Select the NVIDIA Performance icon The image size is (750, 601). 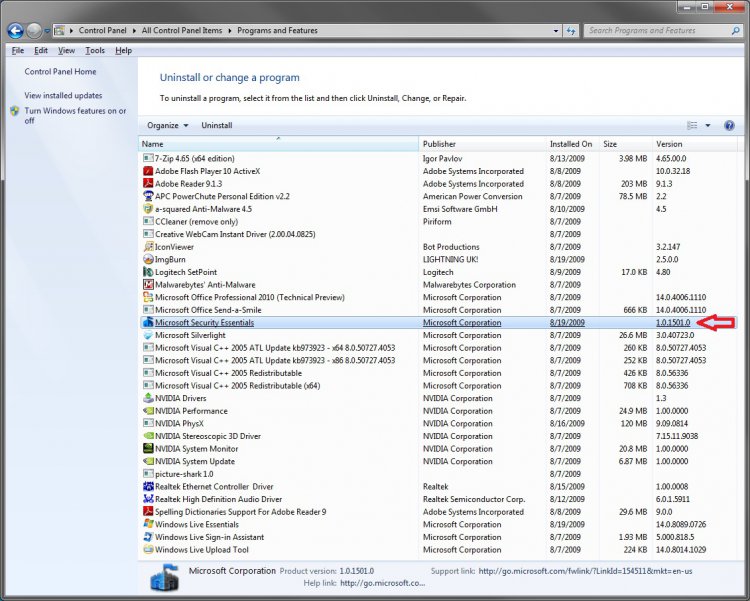pyautogui.click(x=148, y=411)
